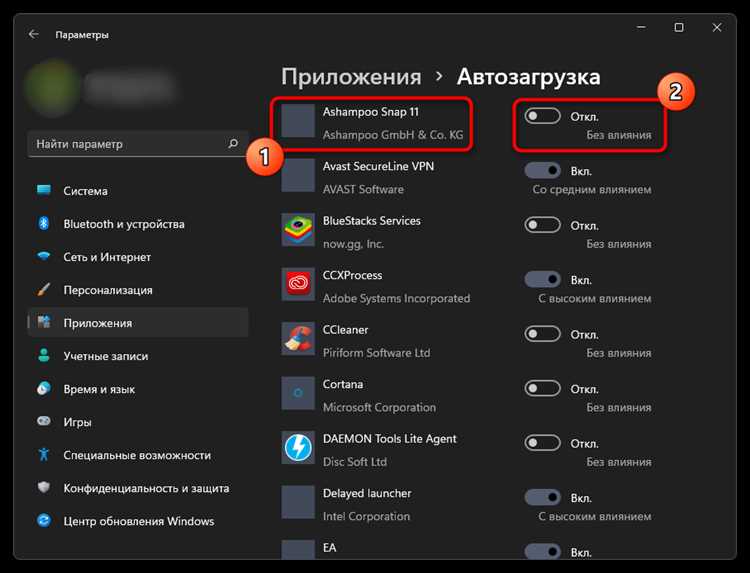This screenshot has width=750, height=573.
Task: Click the Ashampoo Snap 11 entry name
Action: pos(371,112)
